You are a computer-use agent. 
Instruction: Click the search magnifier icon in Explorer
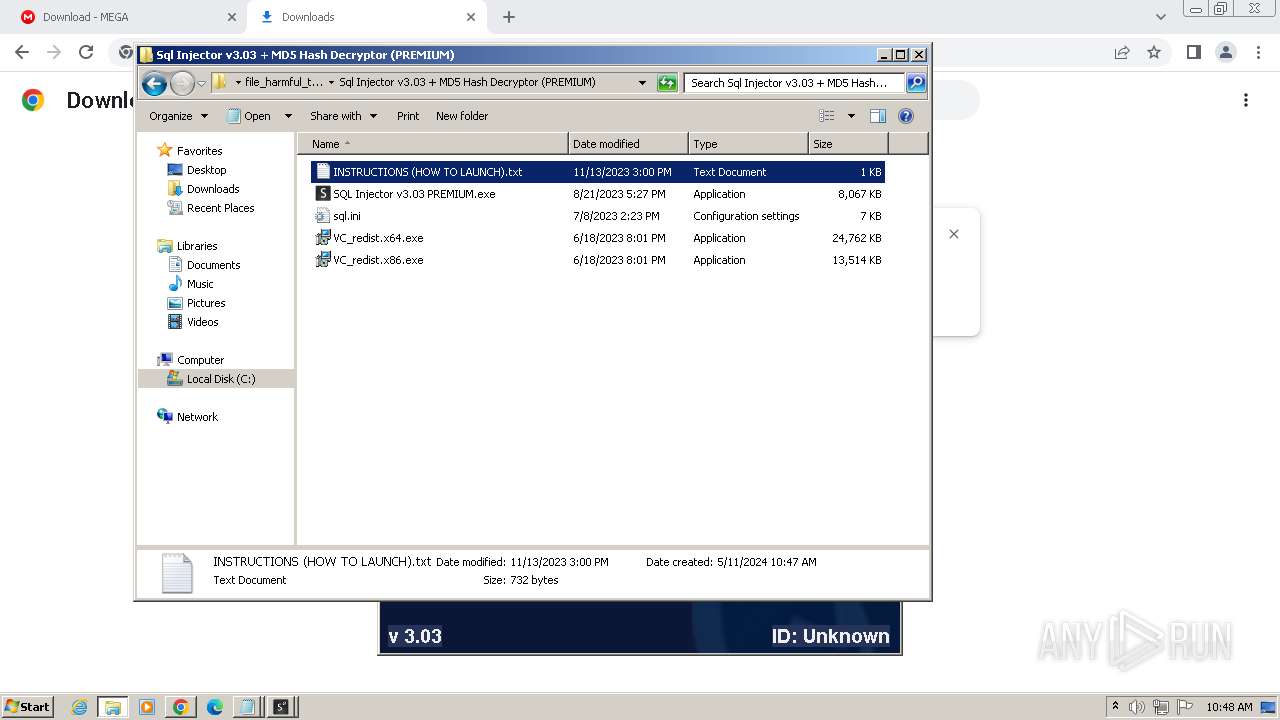click(915, 83)
